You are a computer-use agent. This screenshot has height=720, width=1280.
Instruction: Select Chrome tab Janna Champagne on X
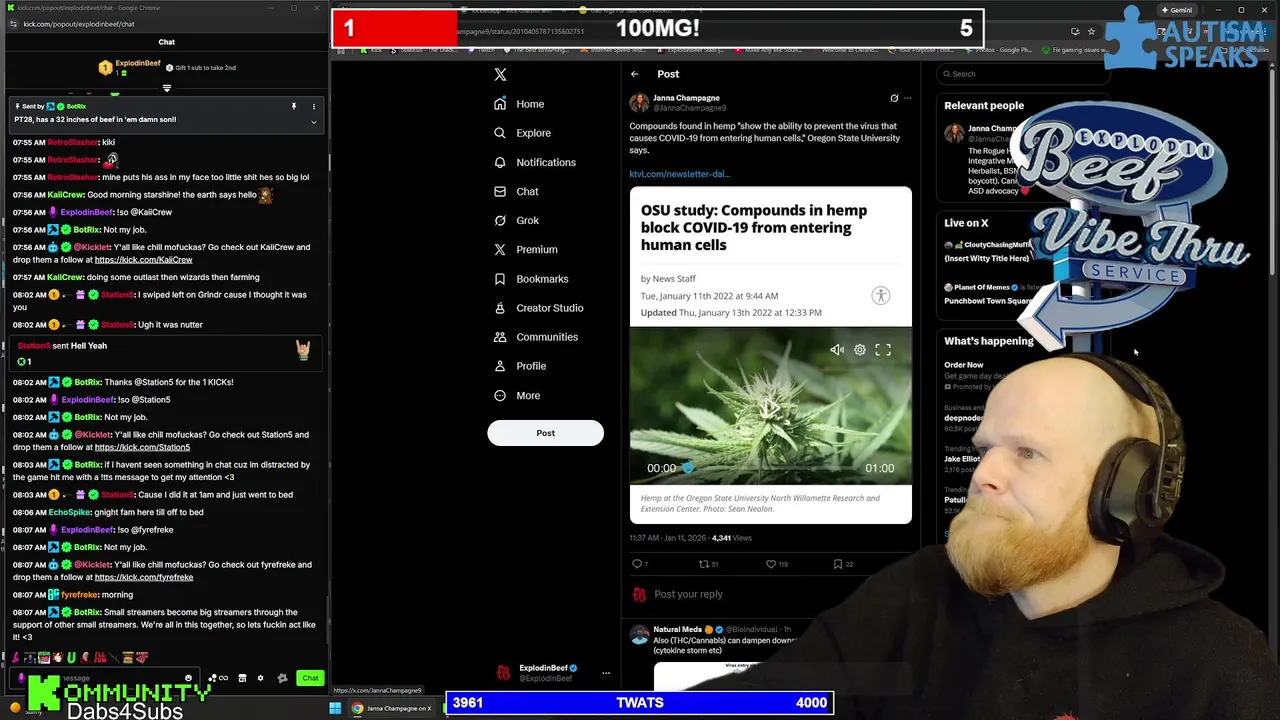pos(391,708)
